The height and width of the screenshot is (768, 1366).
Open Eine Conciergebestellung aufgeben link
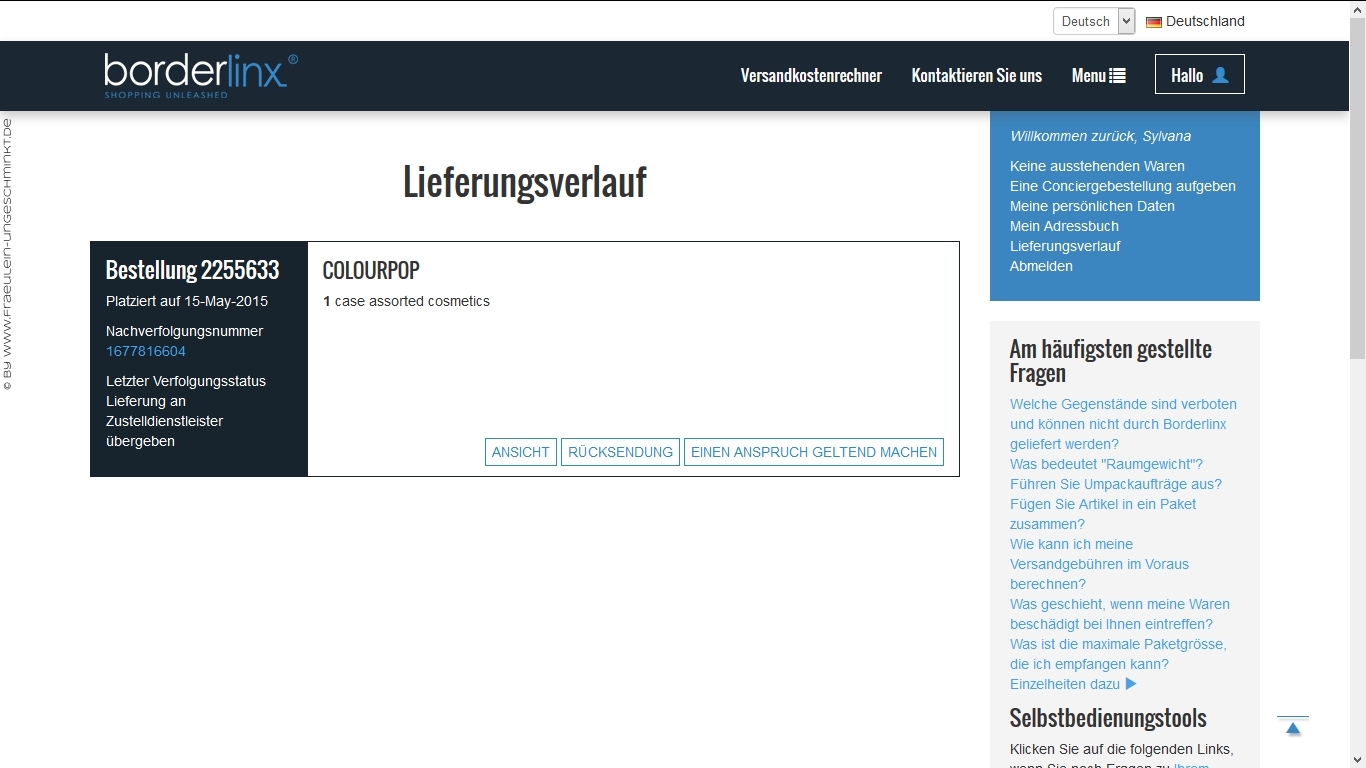1123,186
